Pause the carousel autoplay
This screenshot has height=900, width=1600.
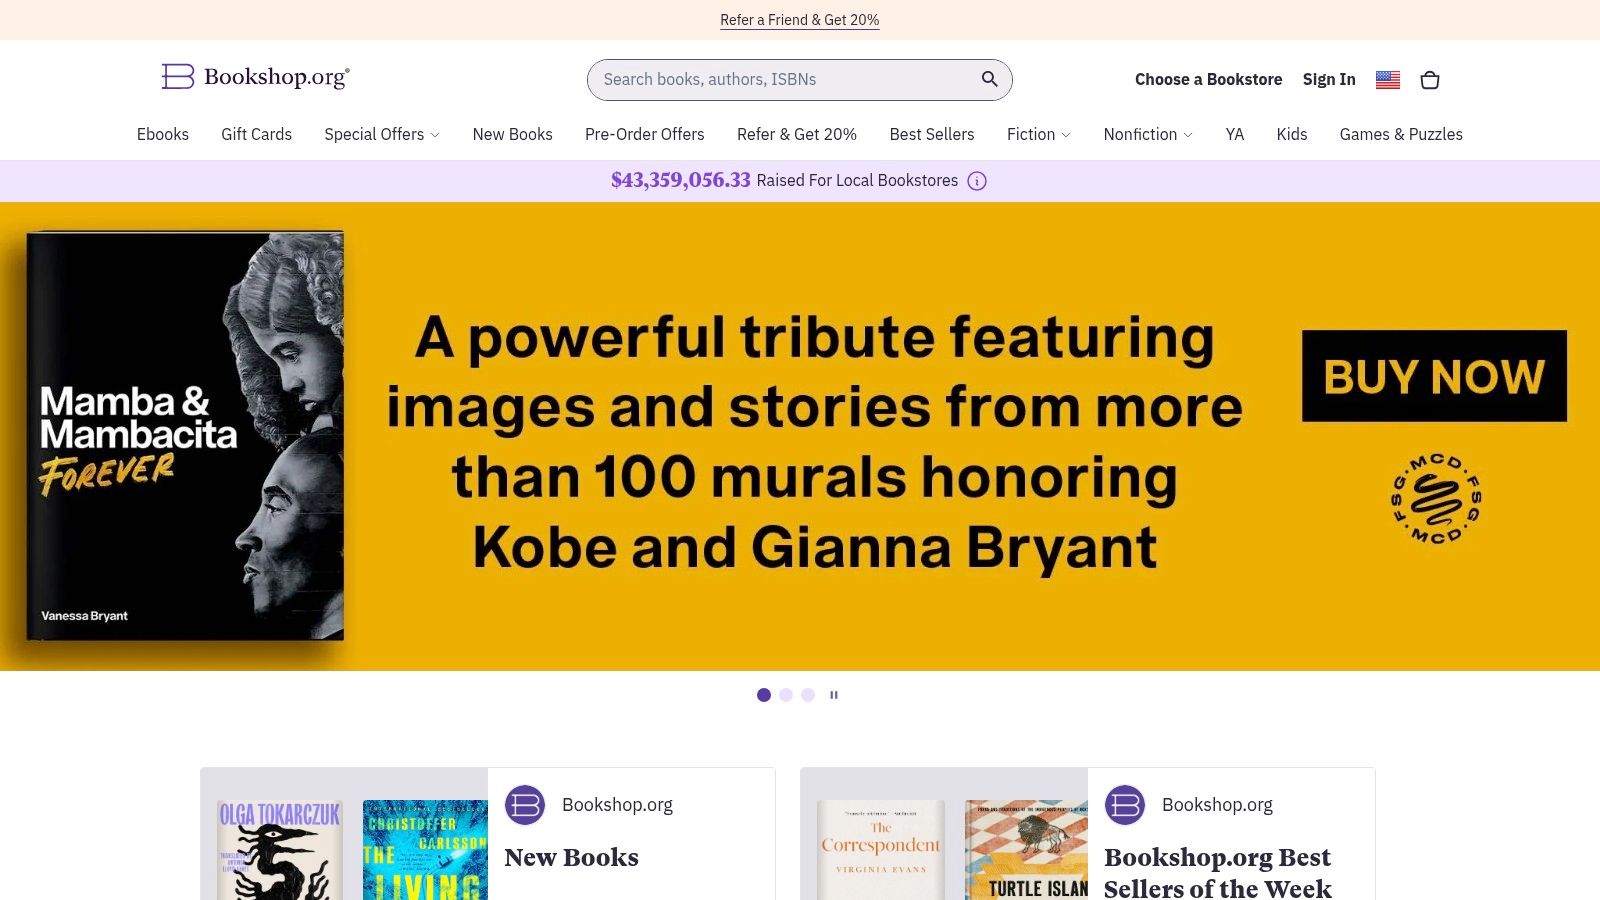(834, 694)
